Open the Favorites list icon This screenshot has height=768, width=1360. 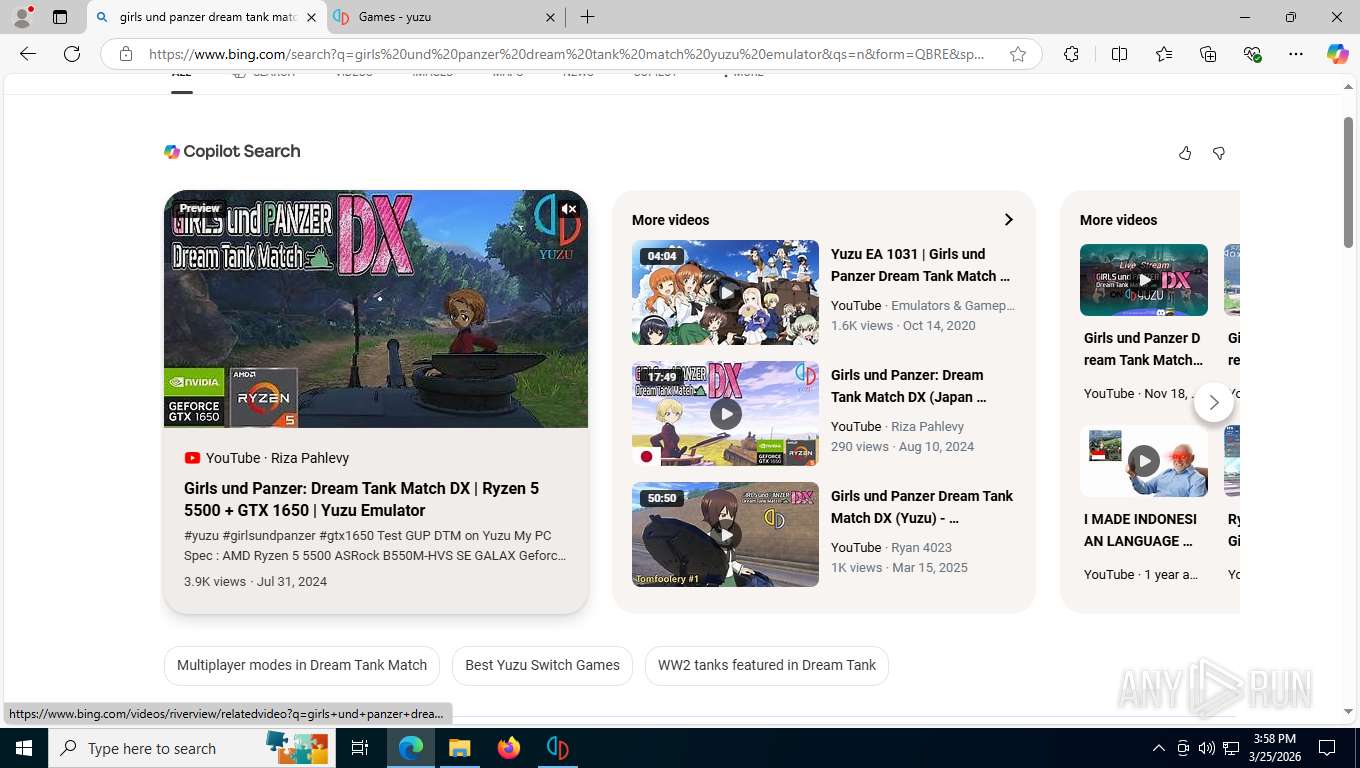tap(1164, 54)
